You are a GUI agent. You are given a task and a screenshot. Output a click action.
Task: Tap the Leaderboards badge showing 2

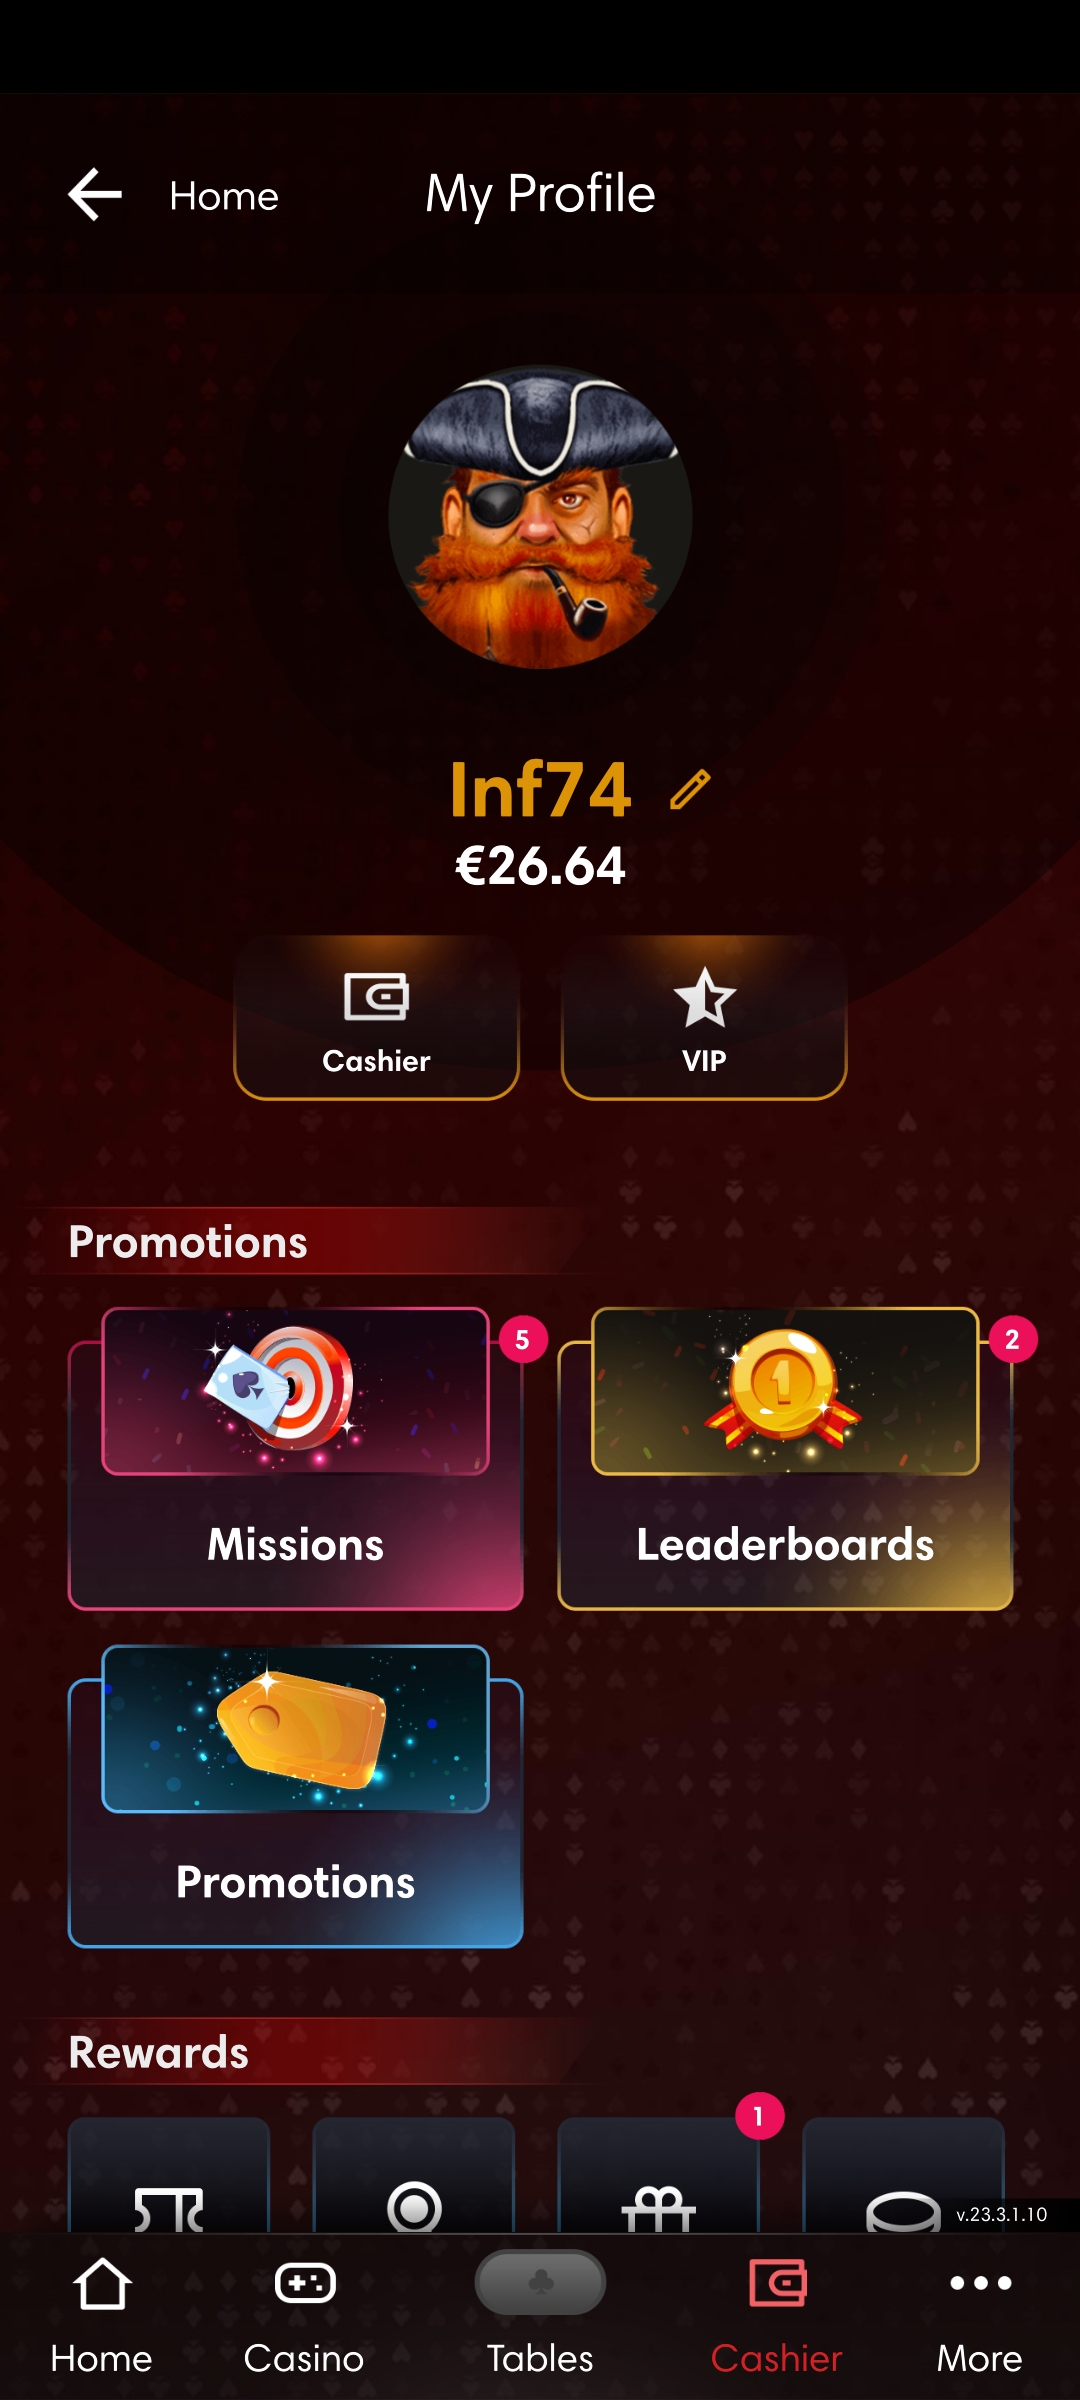pos(1012,1340)
